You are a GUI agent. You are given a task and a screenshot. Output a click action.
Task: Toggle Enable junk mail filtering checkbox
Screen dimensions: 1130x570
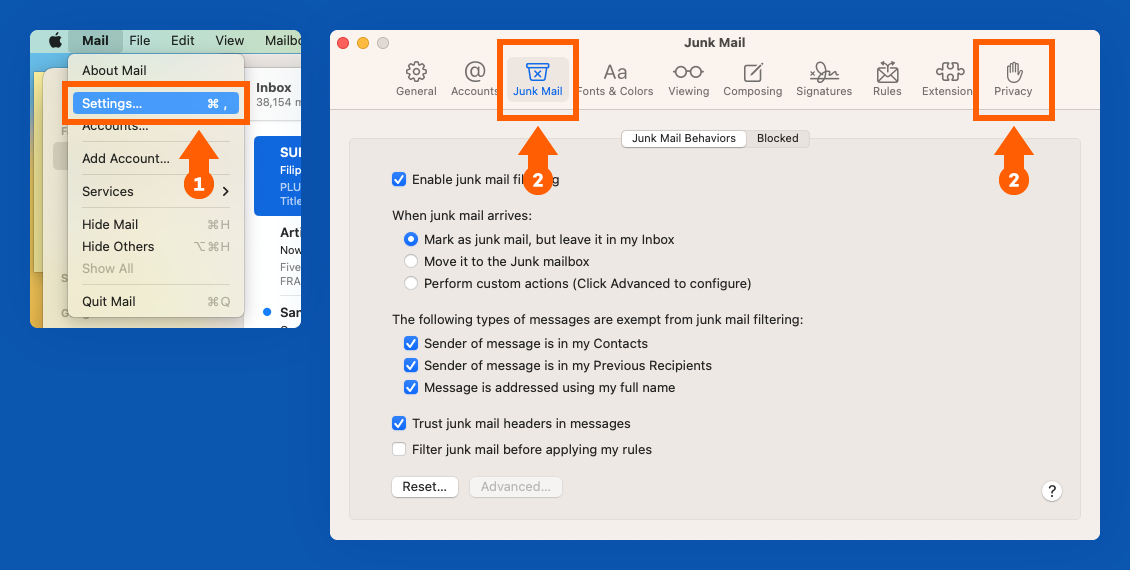399,179
